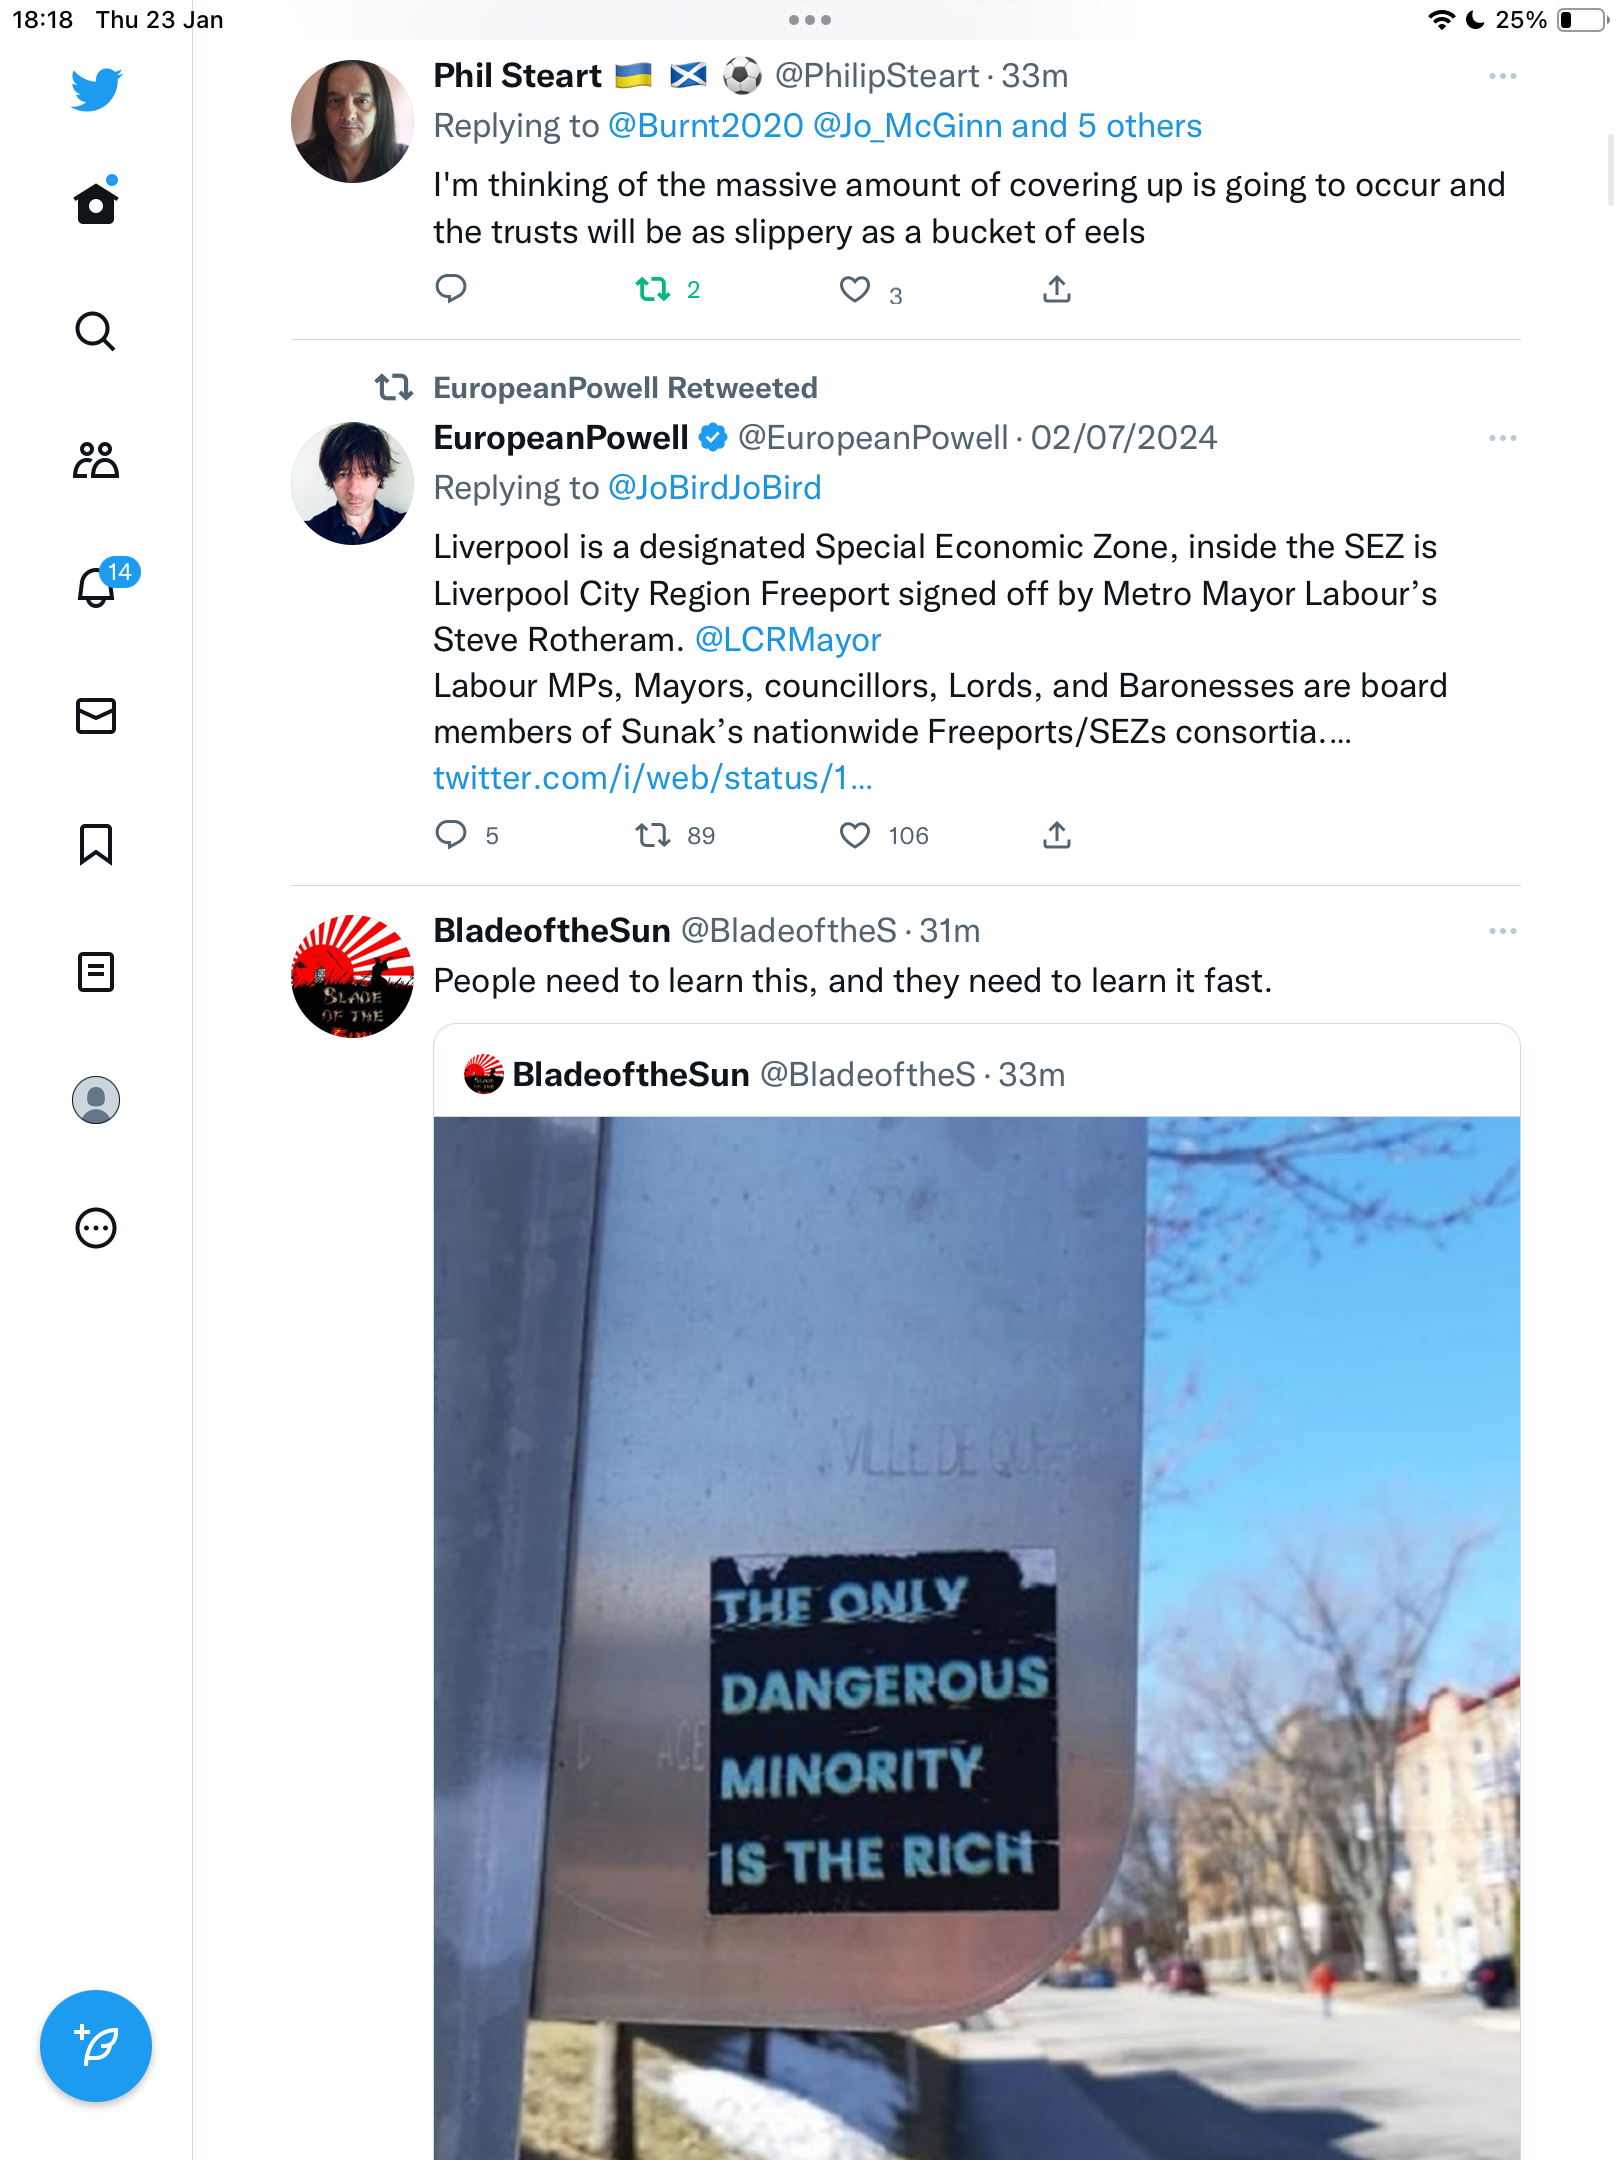Viewport: 1620px width, 2160px height.
Task: Open the Search magnifier in sidebar
Action: point(96,331)
